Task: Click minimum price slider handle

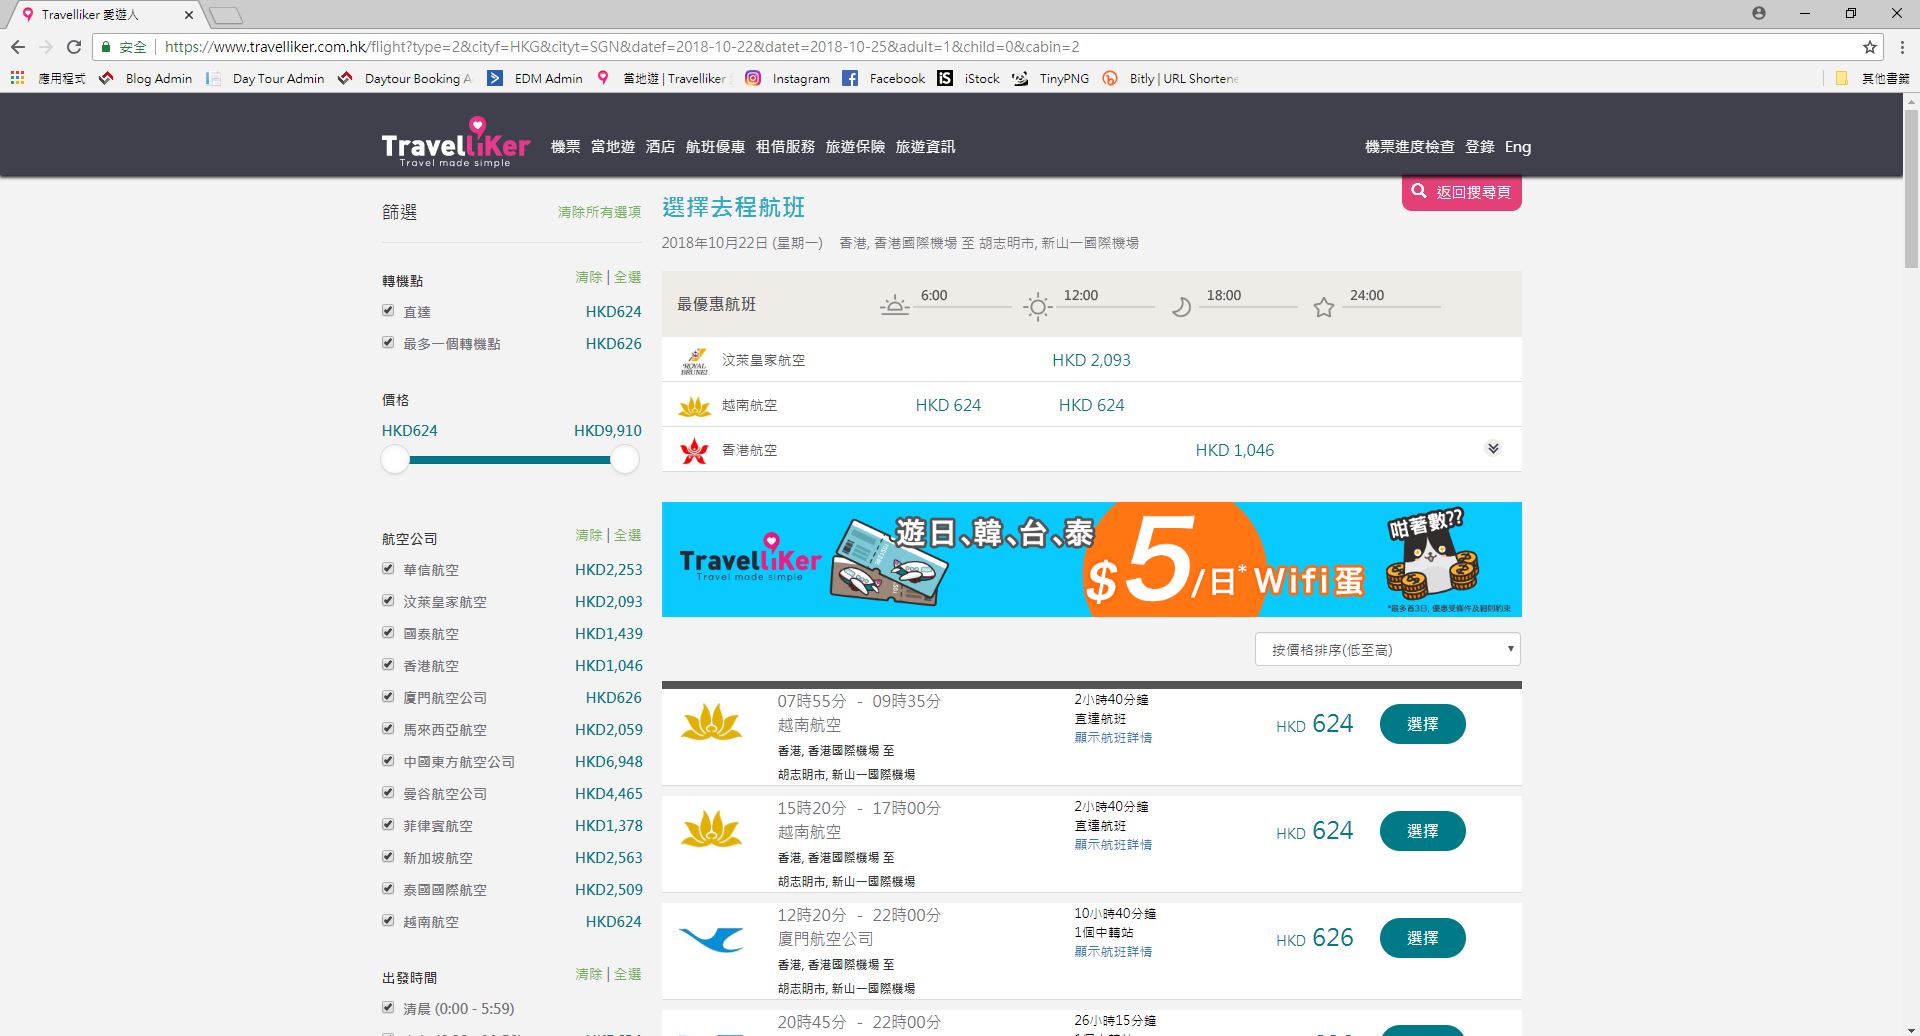Action: coord(395,460)
